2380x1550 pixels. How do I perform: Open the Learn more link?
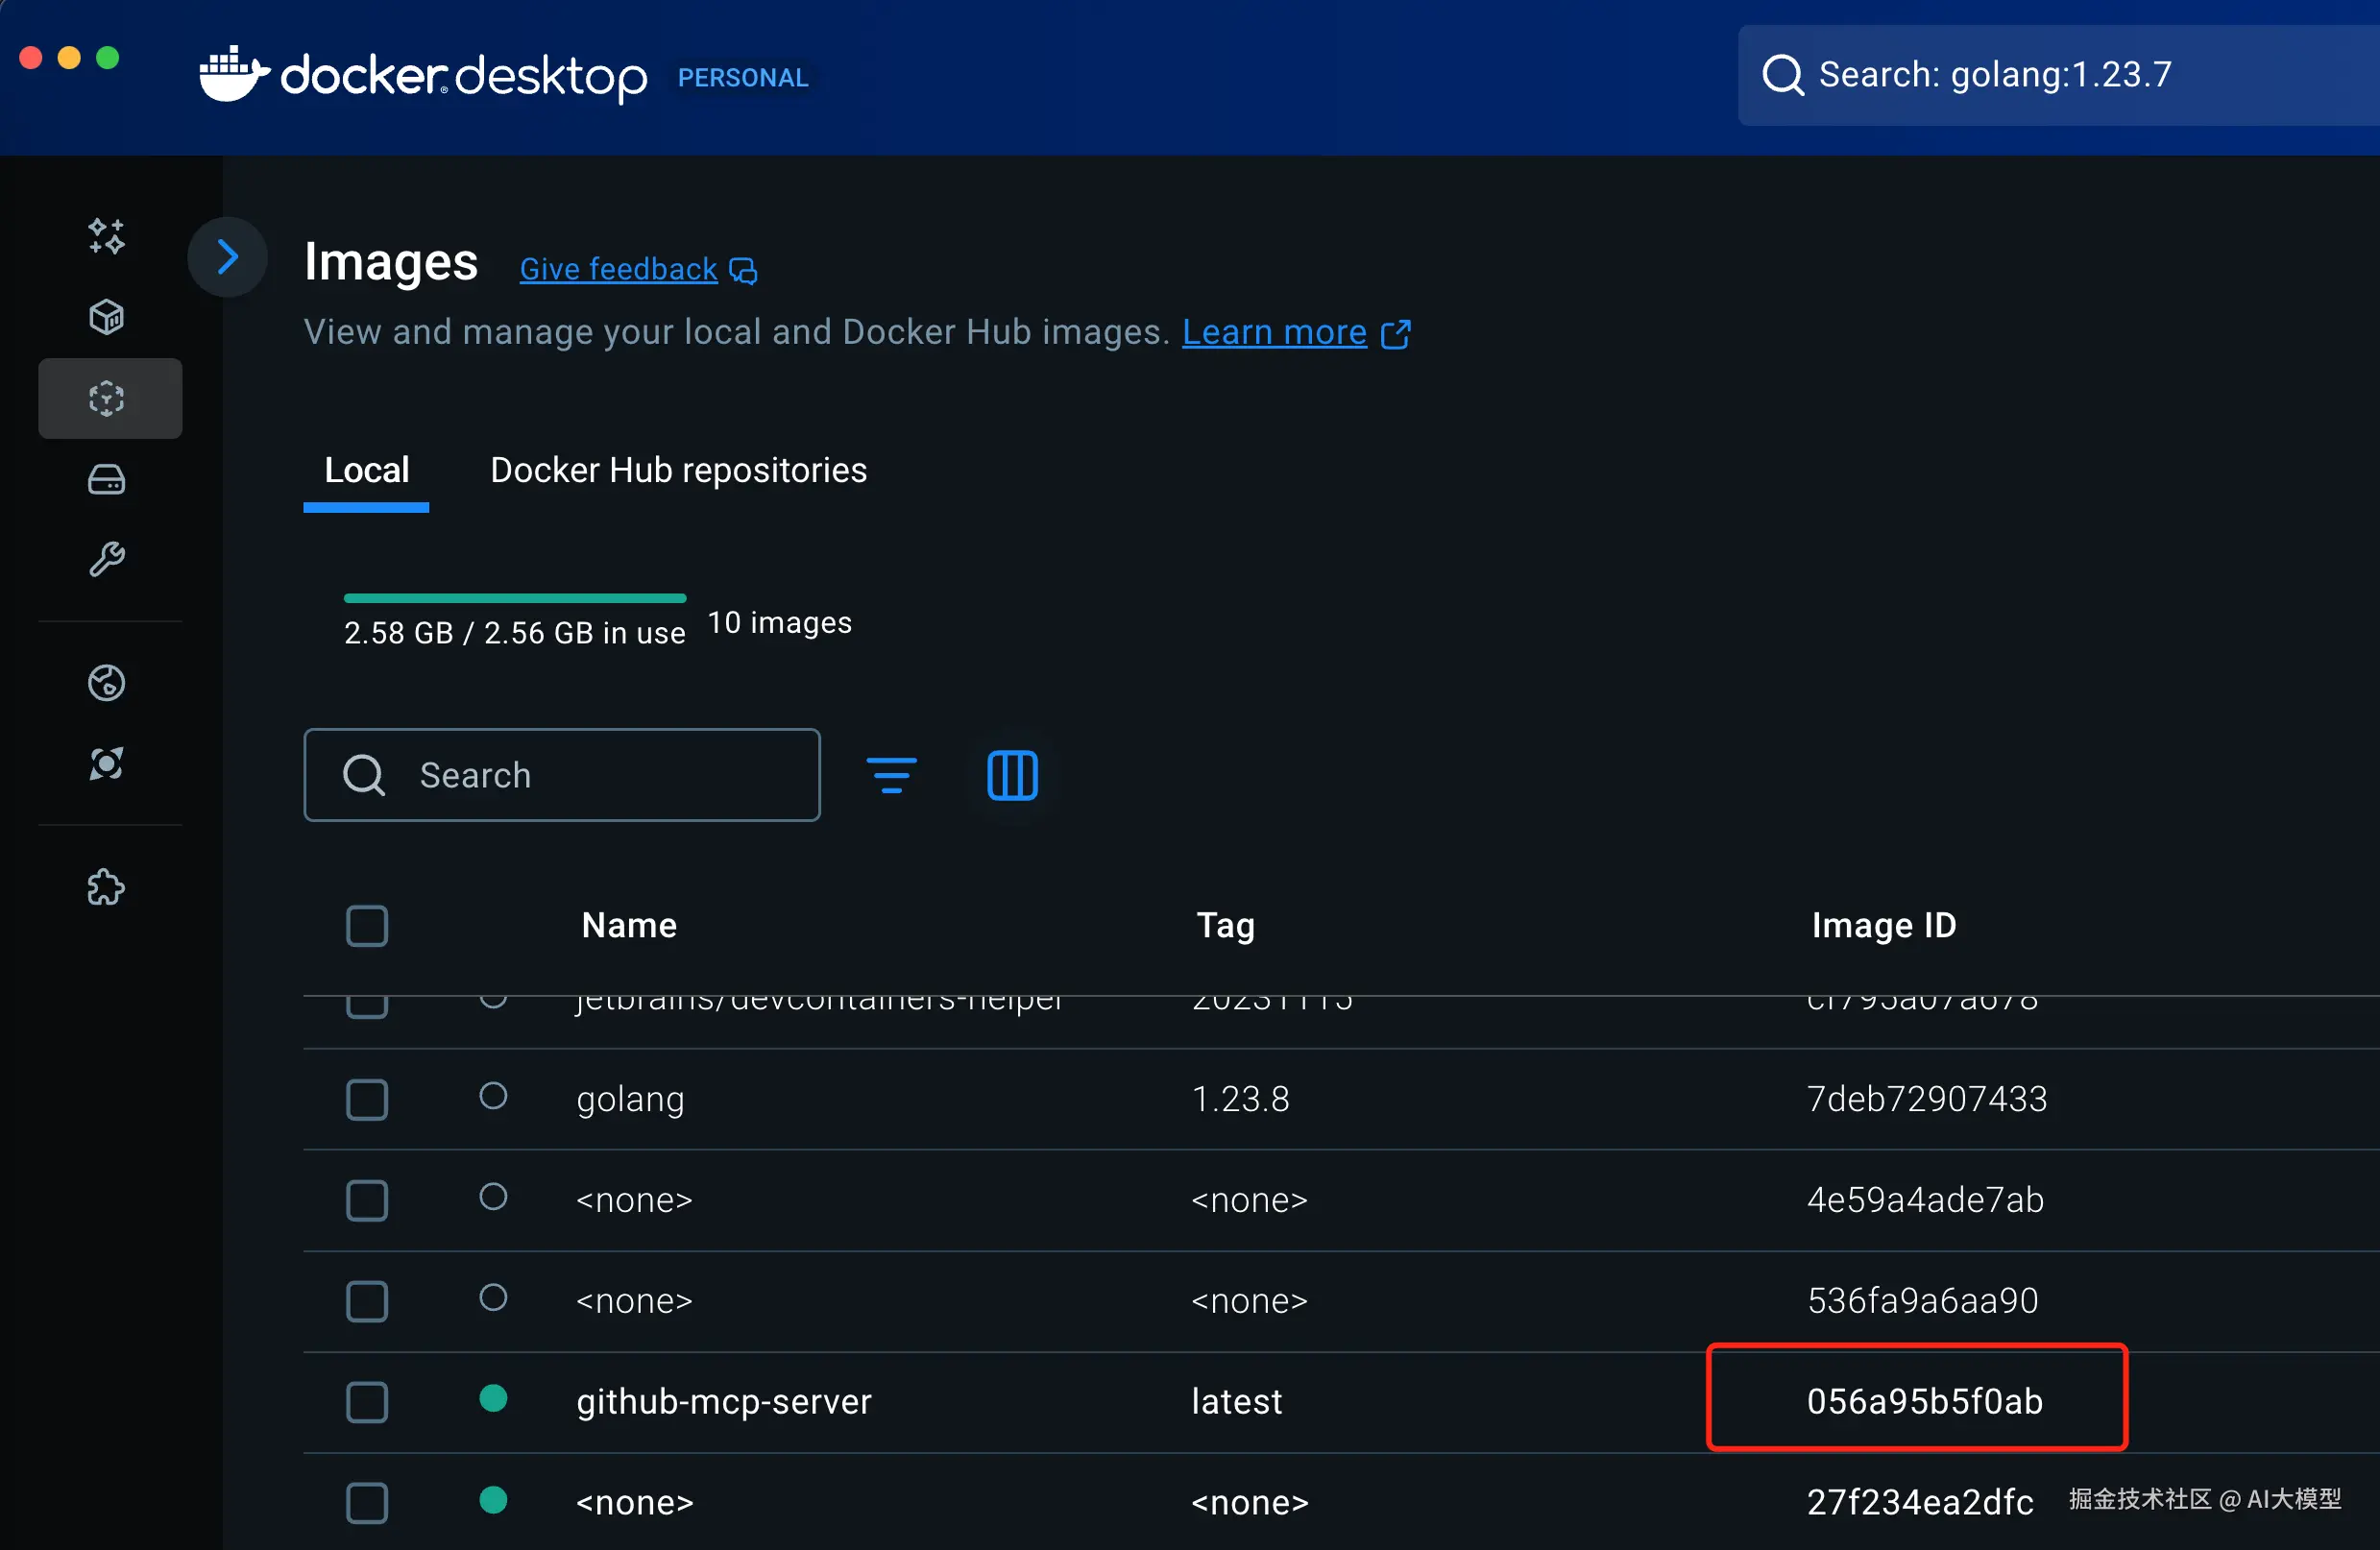pos(1274,332)
